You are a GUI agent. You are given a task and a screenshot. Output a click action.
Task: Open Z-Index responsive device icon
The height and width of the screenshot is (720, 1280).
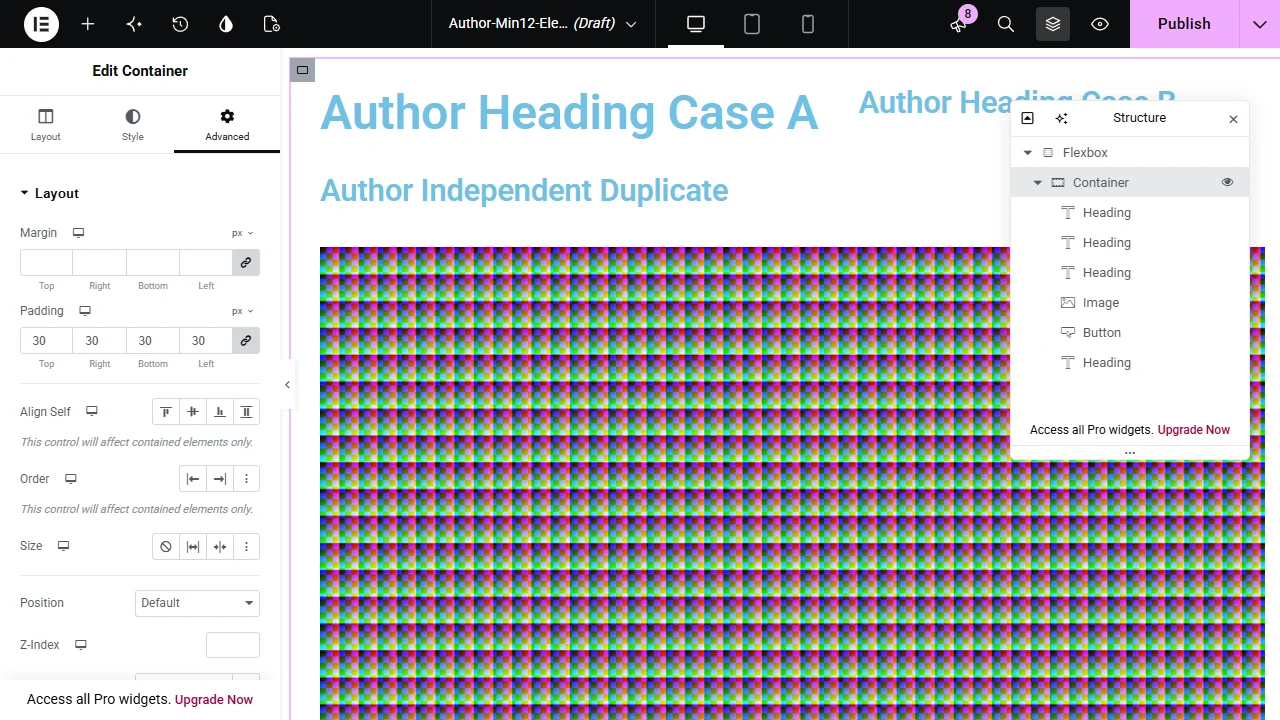(x=81, y=645)
